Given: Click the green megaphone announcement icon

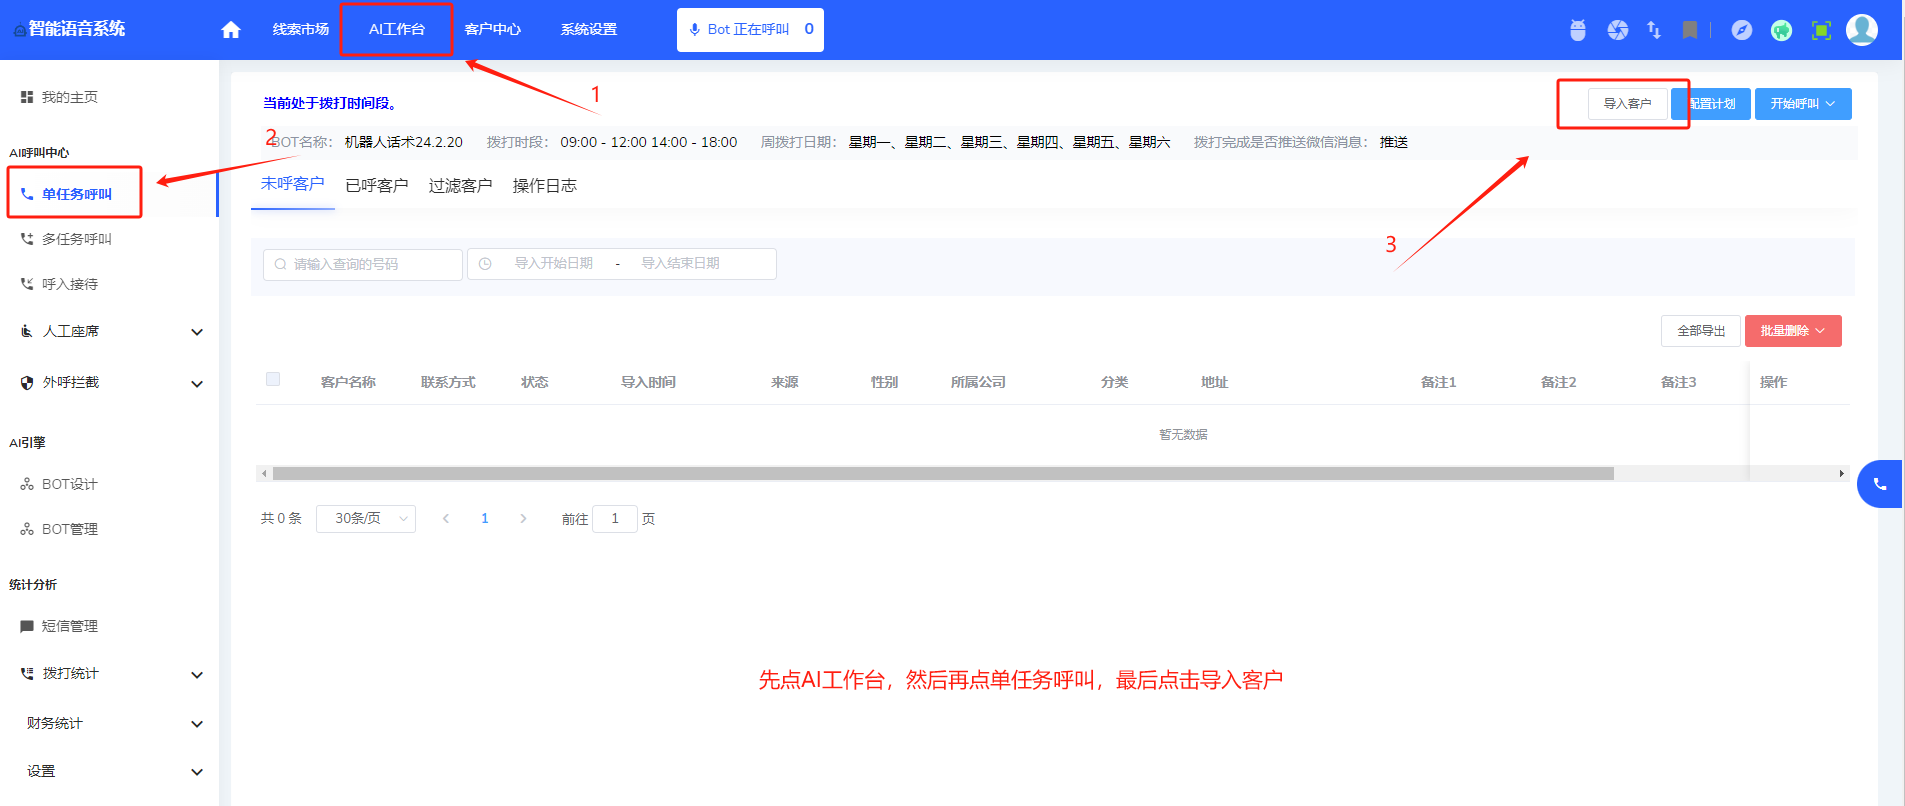Looking at the screenshot, I should point(1781,30).
